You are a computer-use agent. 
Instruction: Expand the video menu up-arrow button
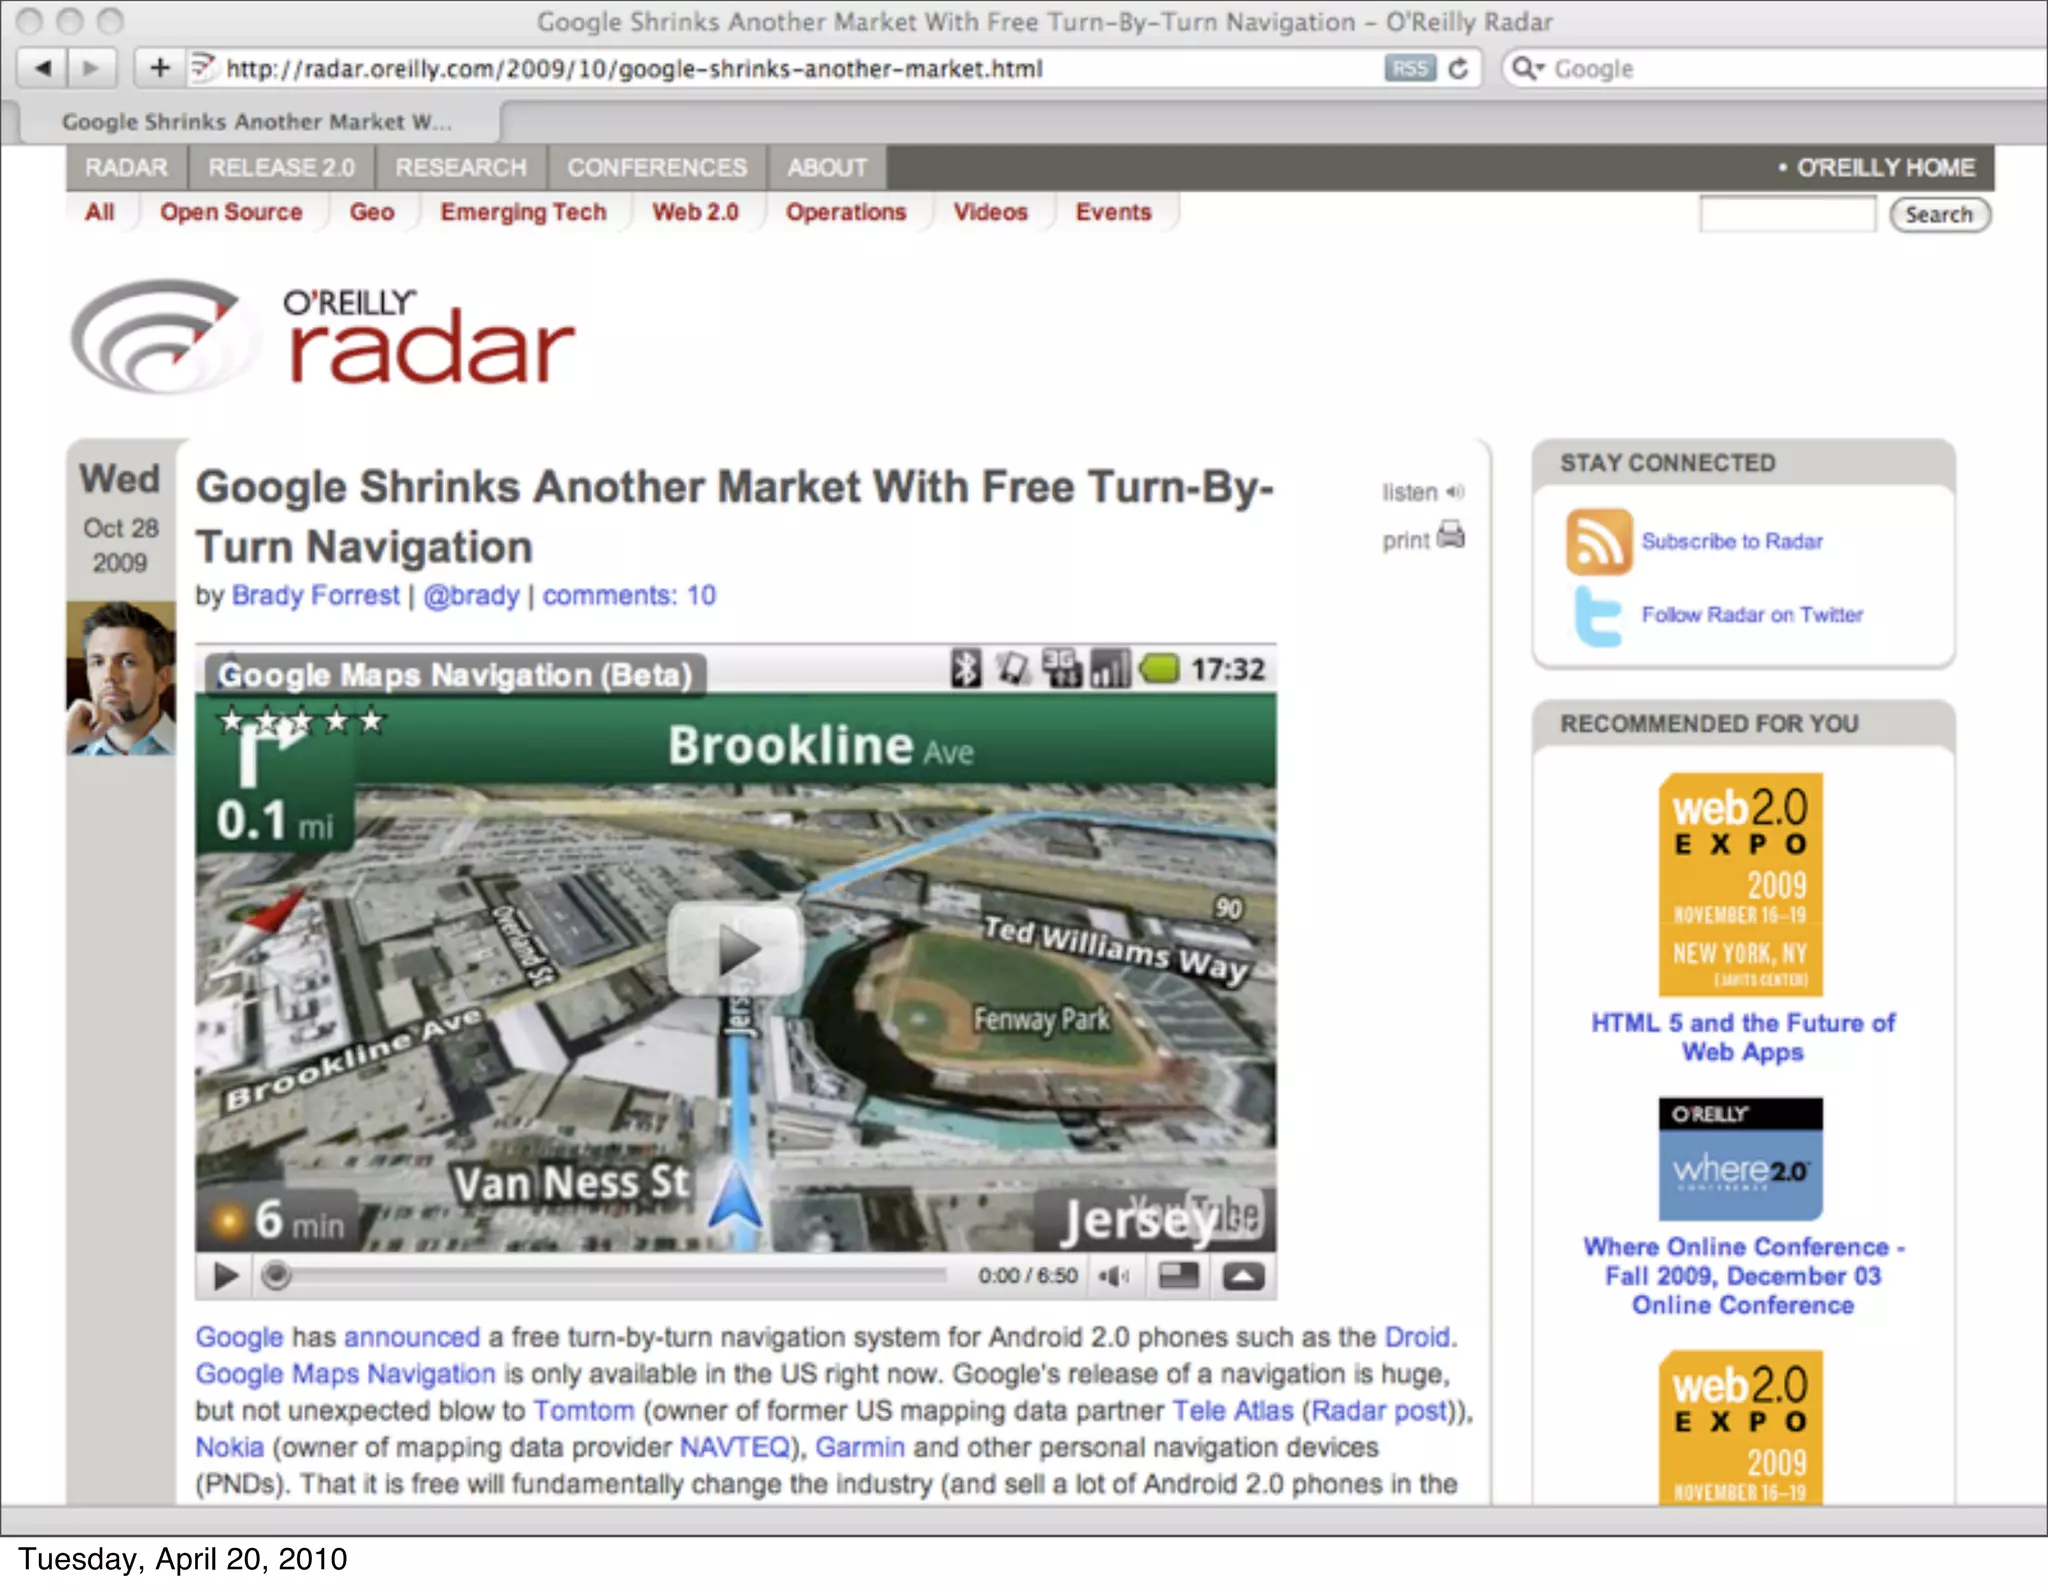(1243, 1276)
